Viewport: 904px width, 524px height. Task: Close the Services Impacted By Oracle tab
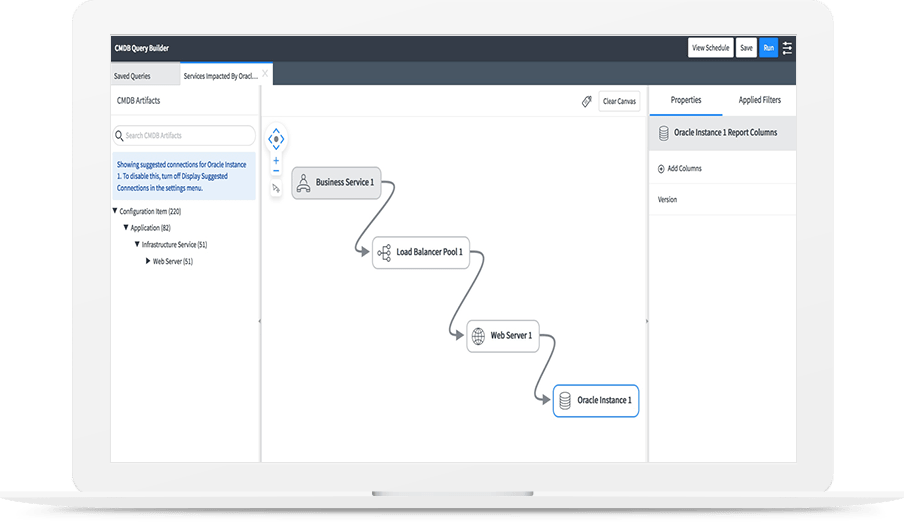[265, 73]
